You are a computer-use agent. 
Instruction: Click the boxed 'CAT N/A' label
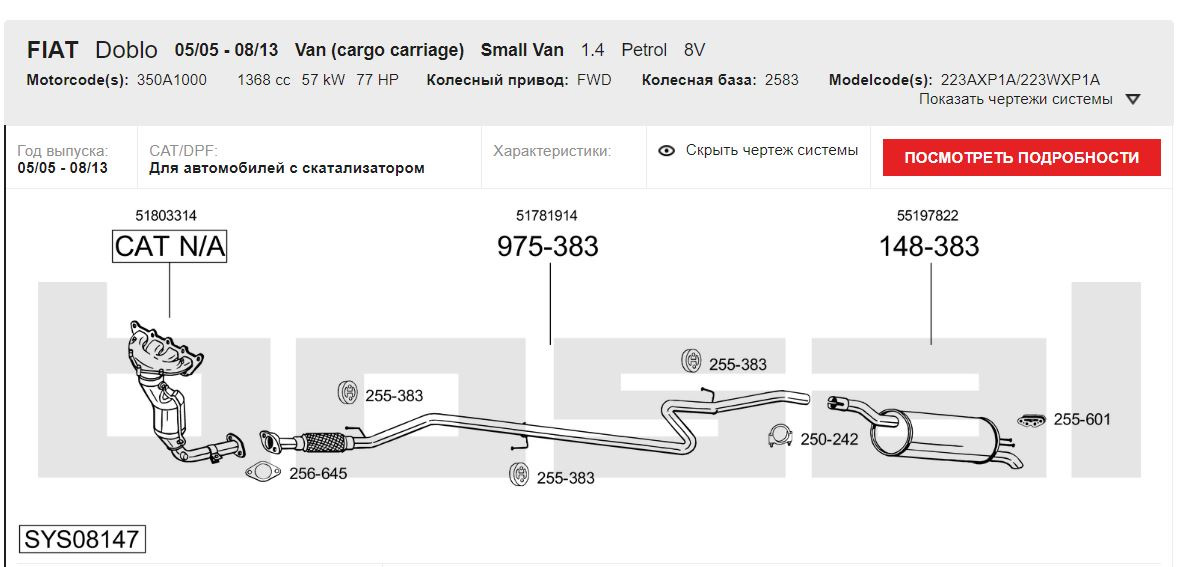point(169,246)
